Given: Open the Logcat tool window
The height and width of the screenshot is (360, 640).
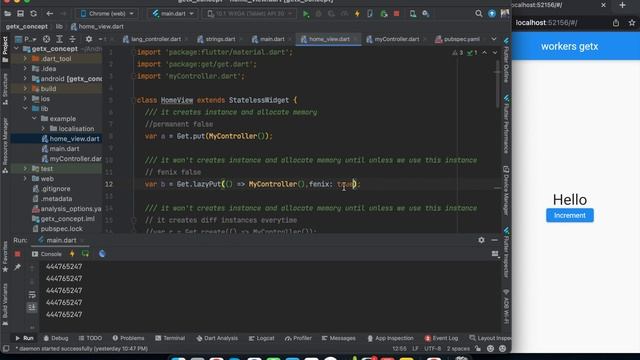Looking at the screenshot, I should (x=262, y=338).
